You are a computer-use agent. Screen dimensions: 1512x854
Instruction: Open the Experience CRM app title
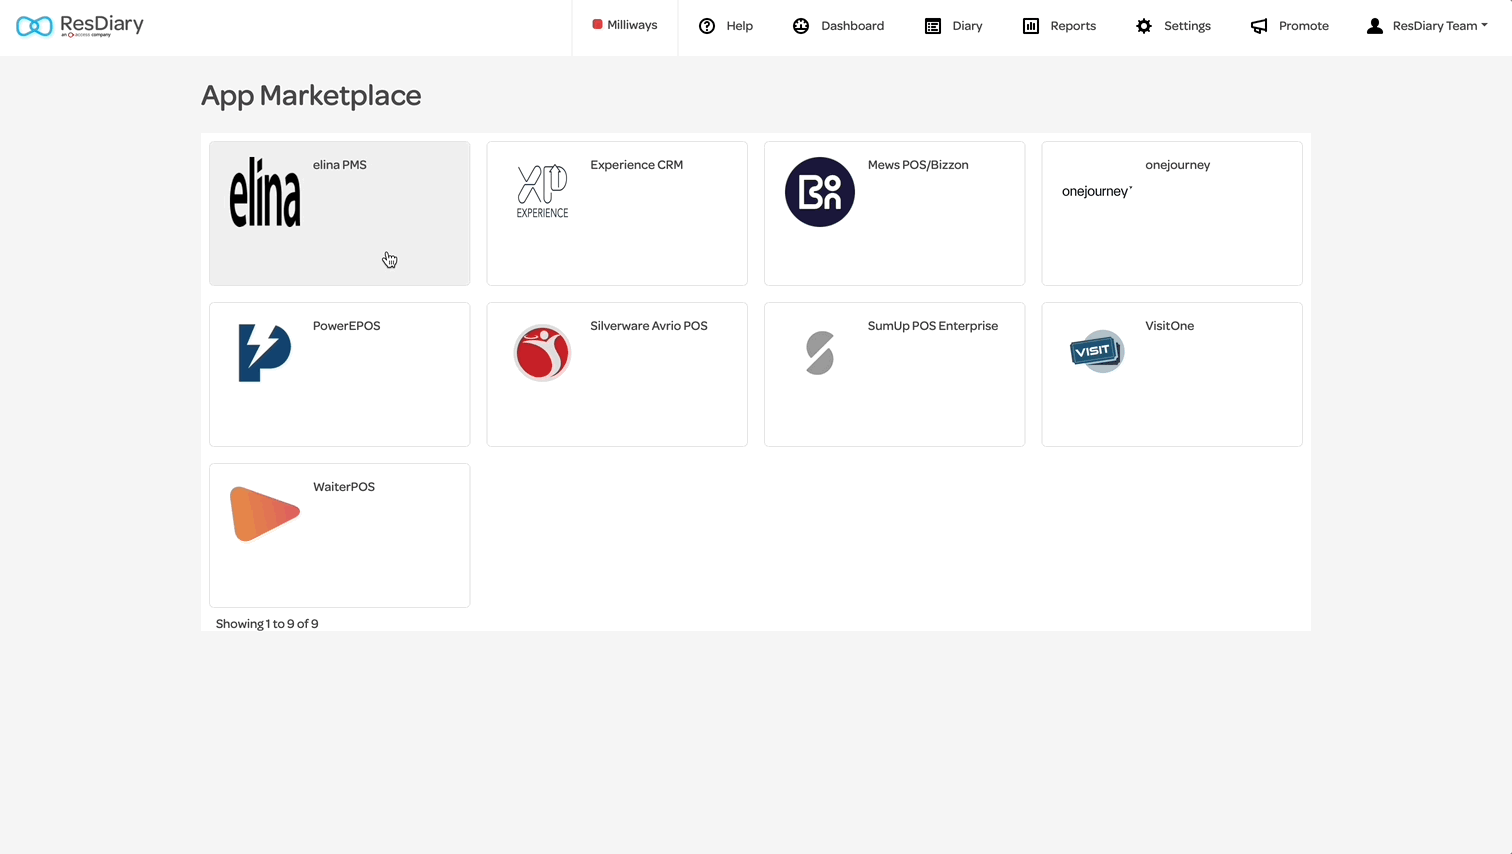(x=637, y=165)
